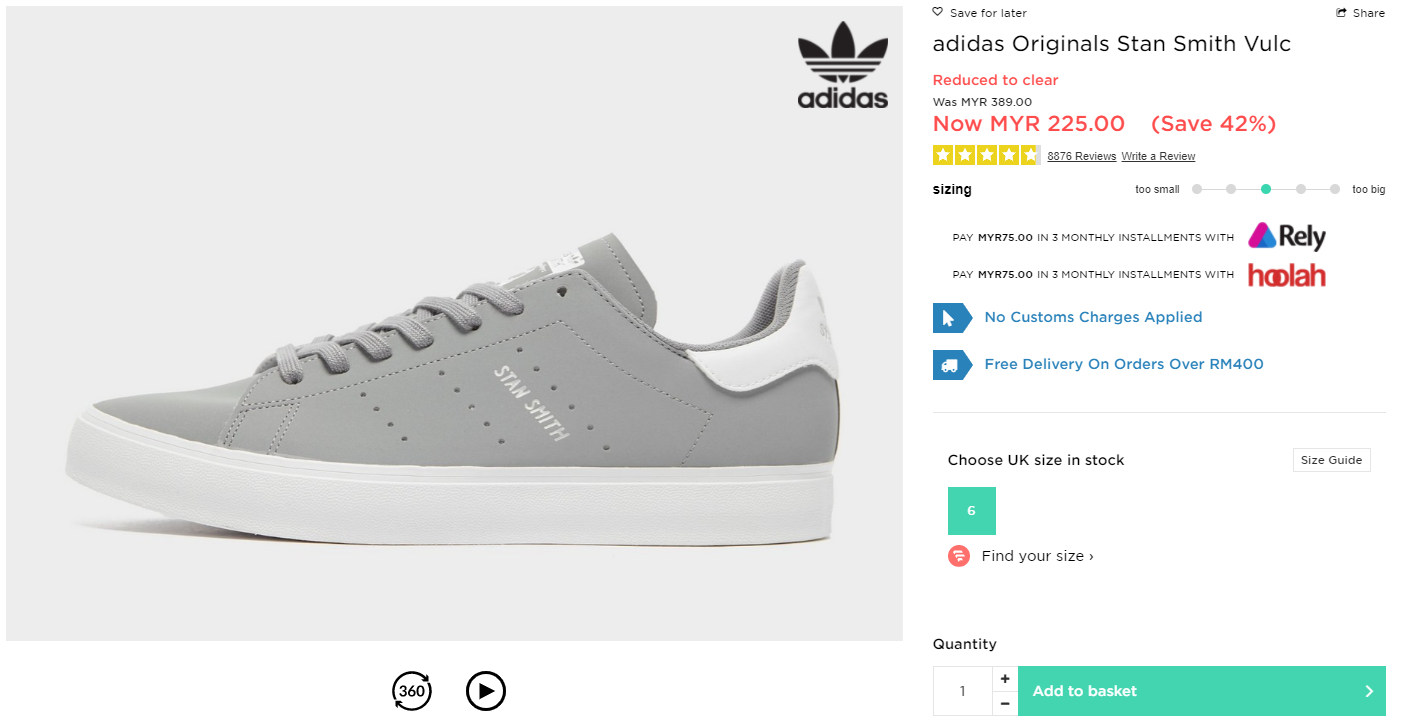
Task: Play the product video
Action: [486, 691]
